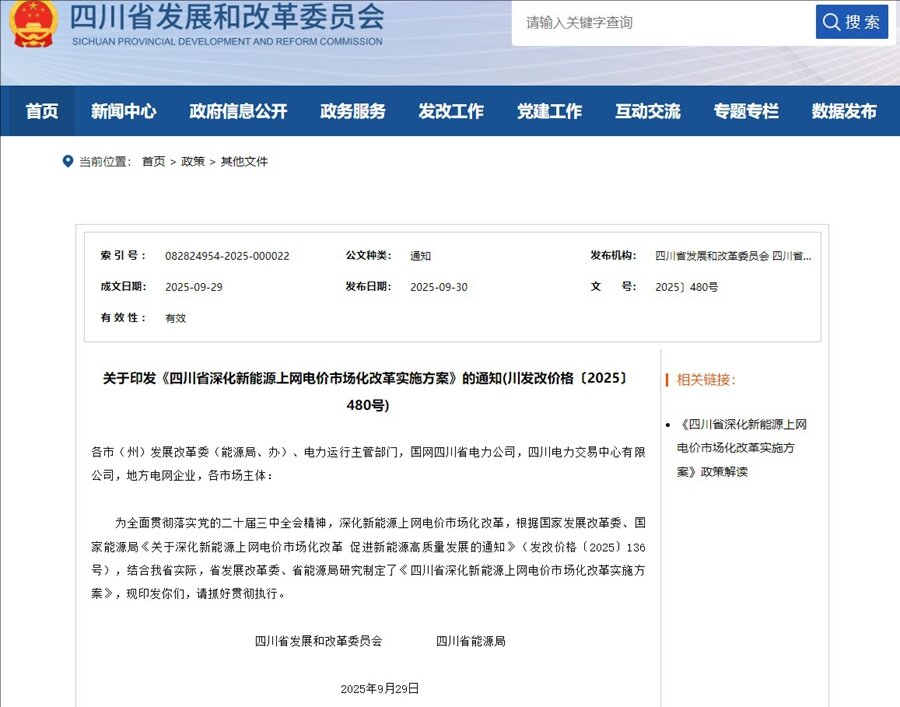This screenshot has height=707, width=900.
Task: Click the 相关链接 sidebar heading
Action: click(706, 379)
